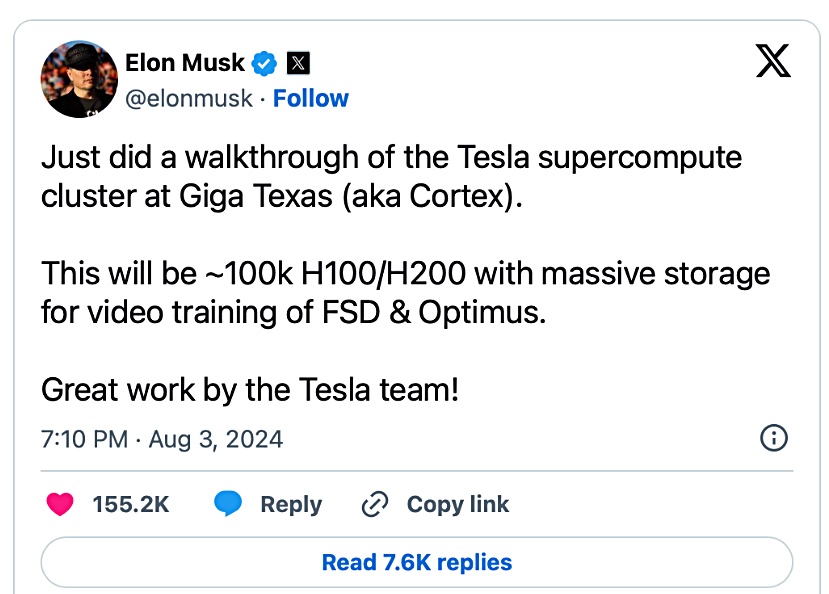Click the pink heart like icon

point(60,504)
